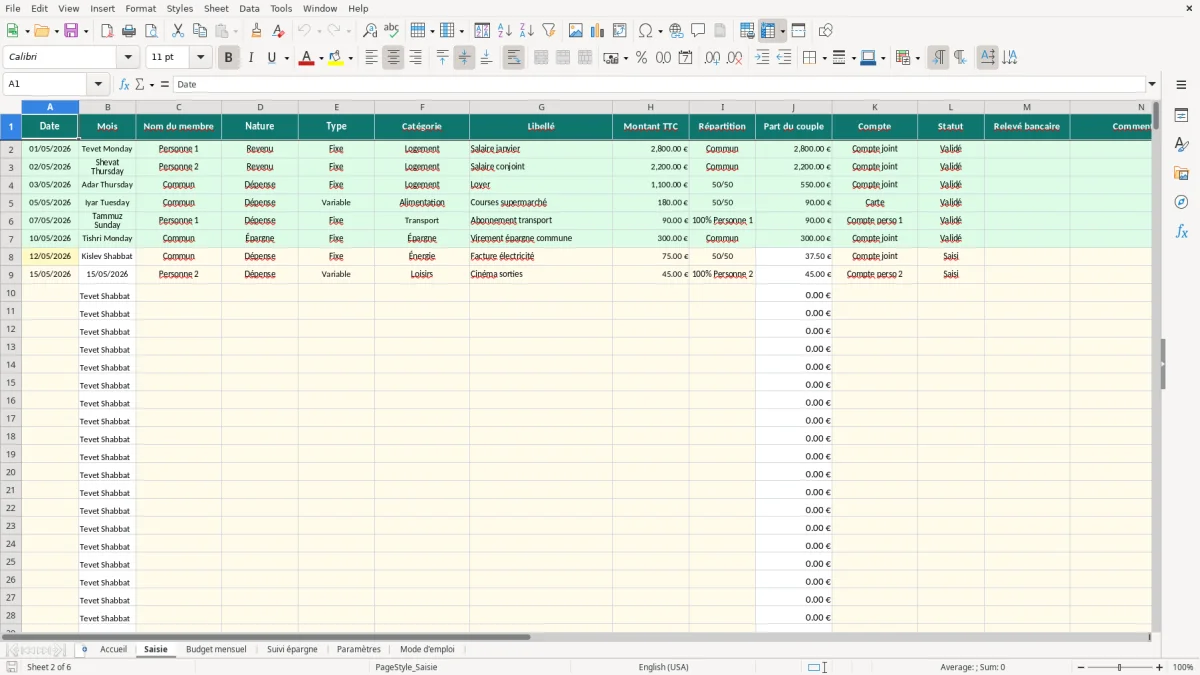Click the Define Print Area icon
Screen dimensions: 1200x675
click(x=747, y=31)
